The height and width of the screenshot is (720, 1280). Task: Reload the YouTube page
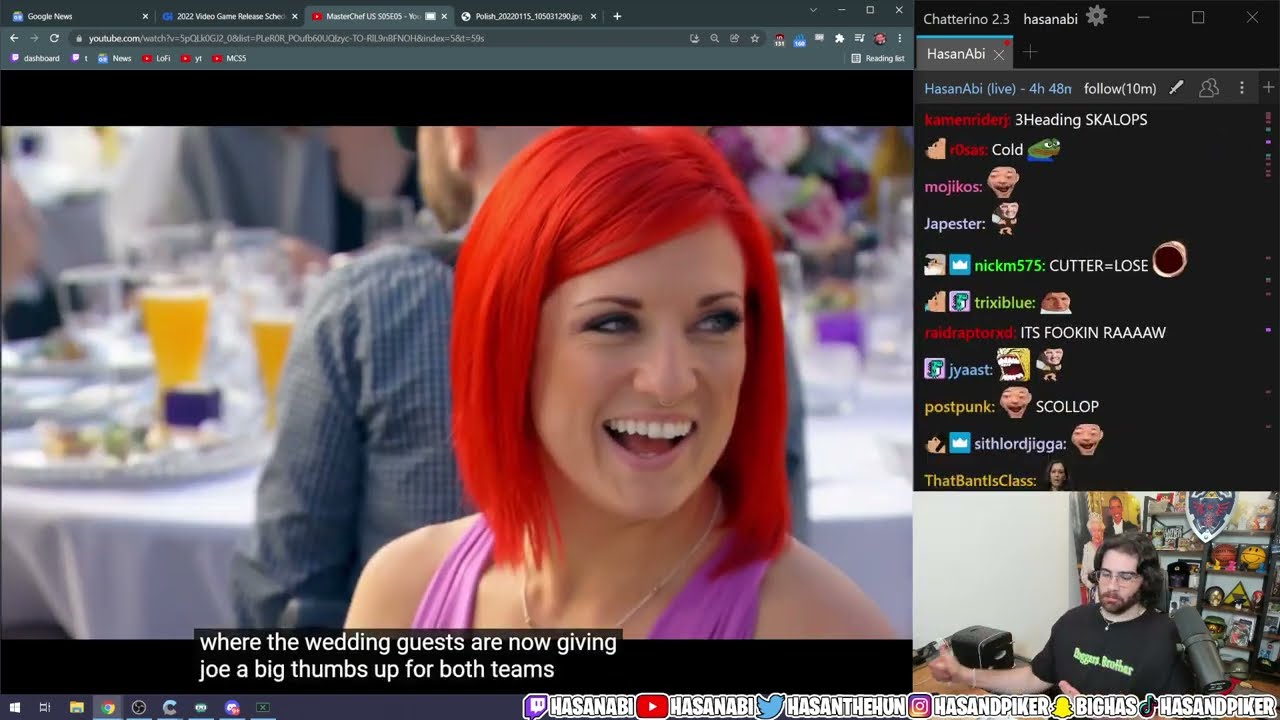click(54, 38)
